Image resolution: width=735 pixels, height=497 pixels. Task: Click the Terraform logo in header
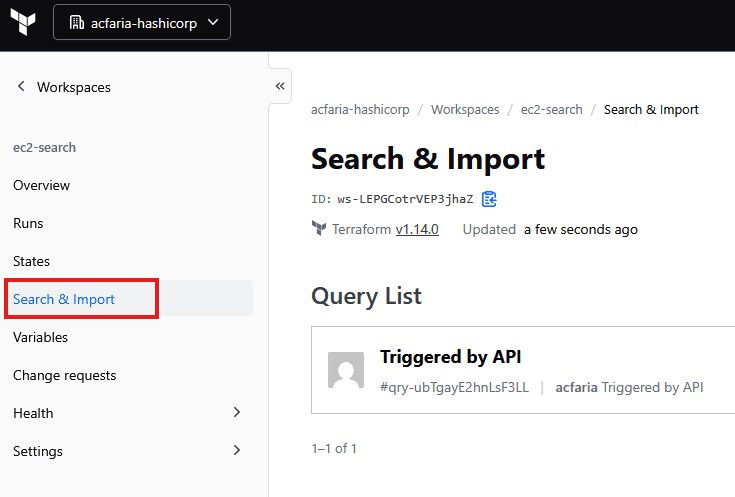[x=22, y=22]
